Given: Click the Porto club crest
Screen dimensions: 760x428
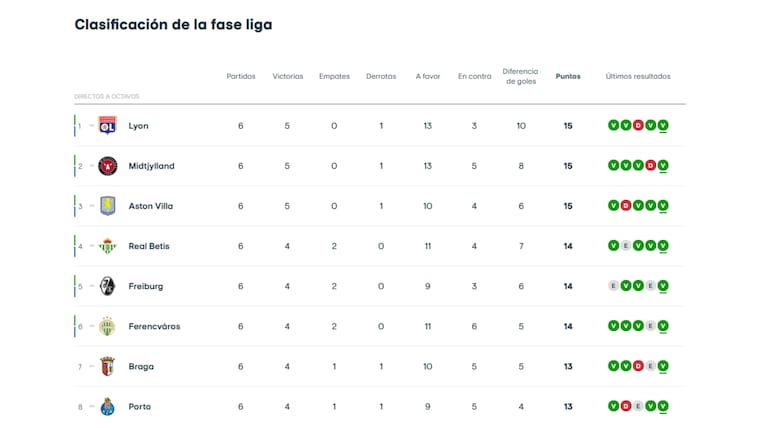Looking at the screenshot, I should point(107,406).
